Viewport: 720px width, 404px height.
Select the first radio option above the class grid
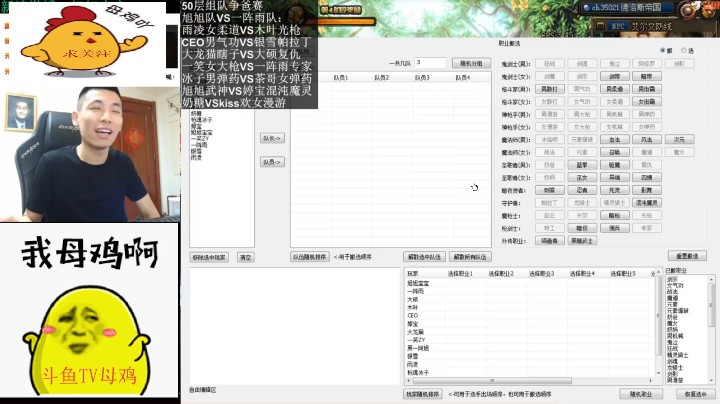coord(663,50)
